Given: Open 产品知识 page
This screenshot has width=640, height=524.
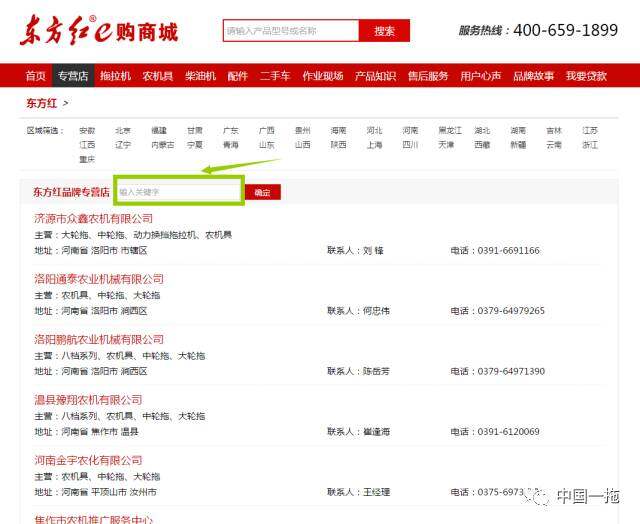Looking at the screenshot, I should pos(375,76).
